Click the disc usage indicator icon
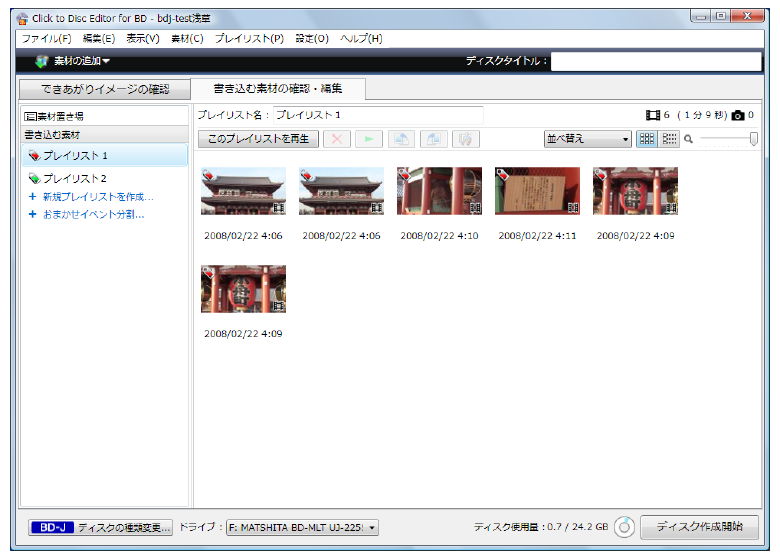The height and width of the screenshot is (560, 780). [x=624, y=527]
